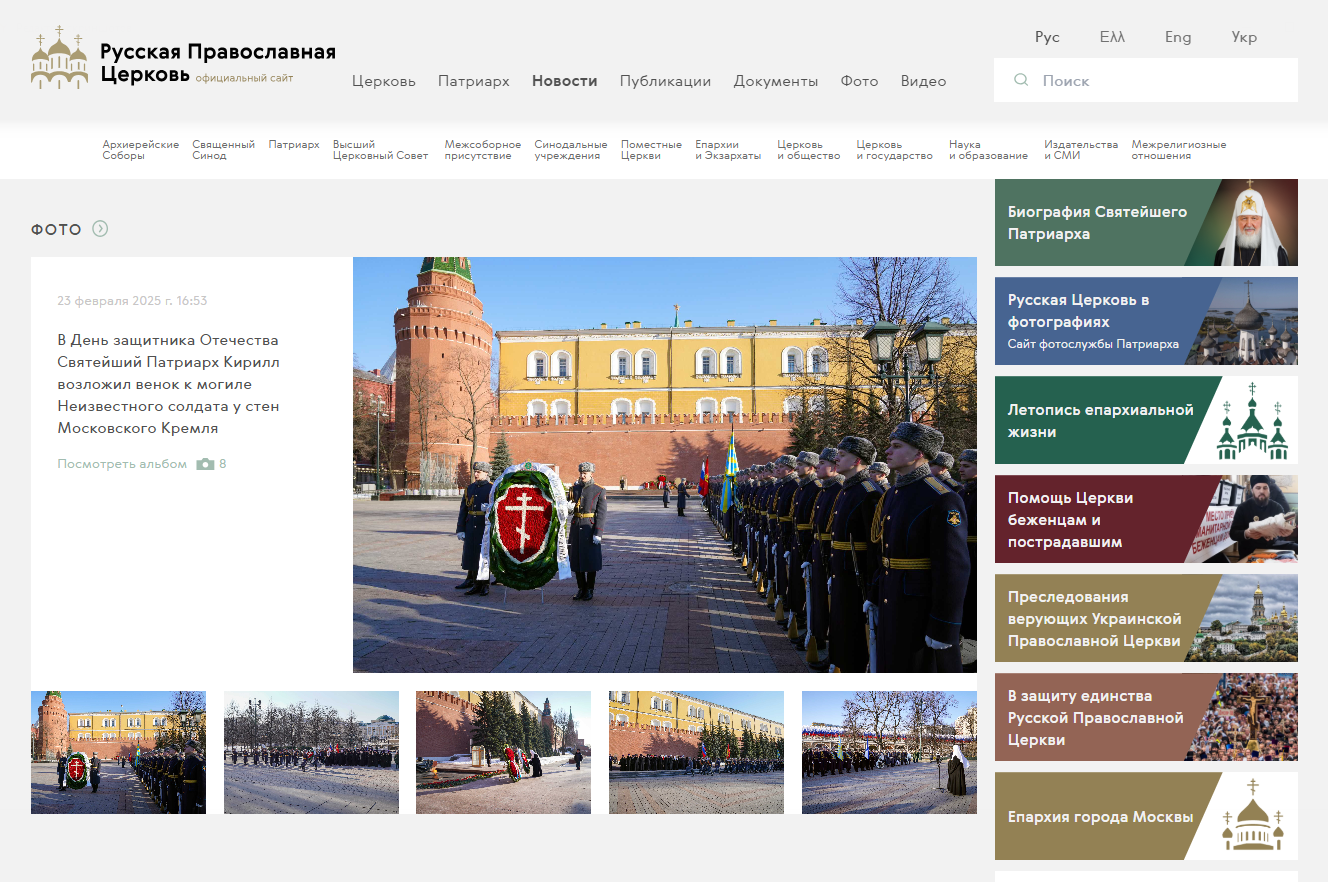Image resolution: width=1328 pixels, height=882 pixels.
Task: Click the ФОТО section heading
Action: click(56, 230)
